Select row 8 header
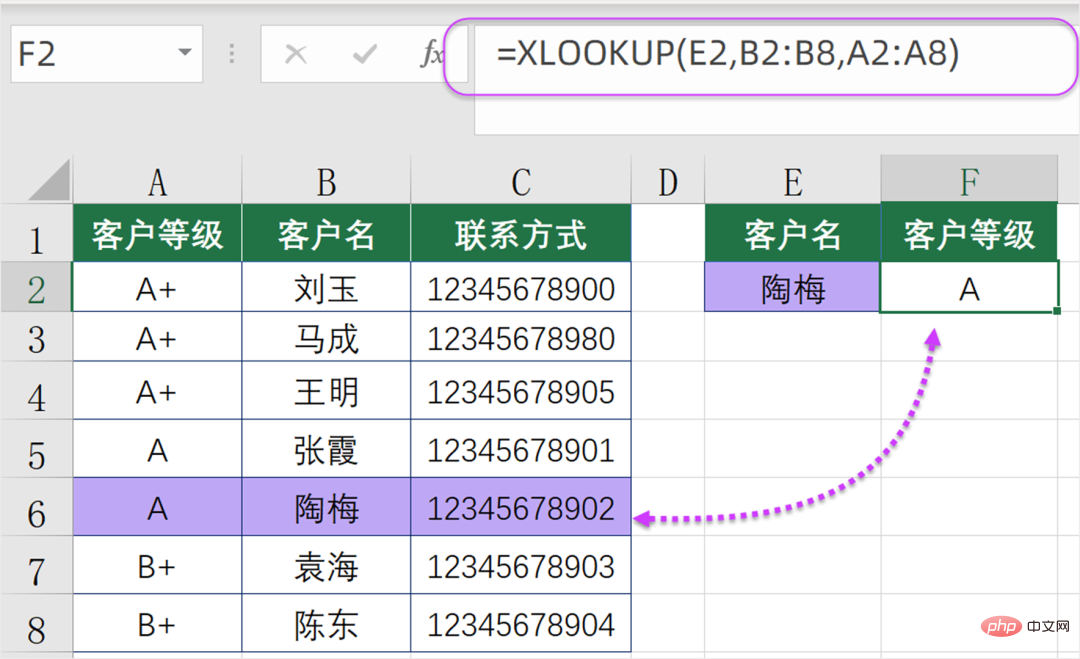 [37, 623]
